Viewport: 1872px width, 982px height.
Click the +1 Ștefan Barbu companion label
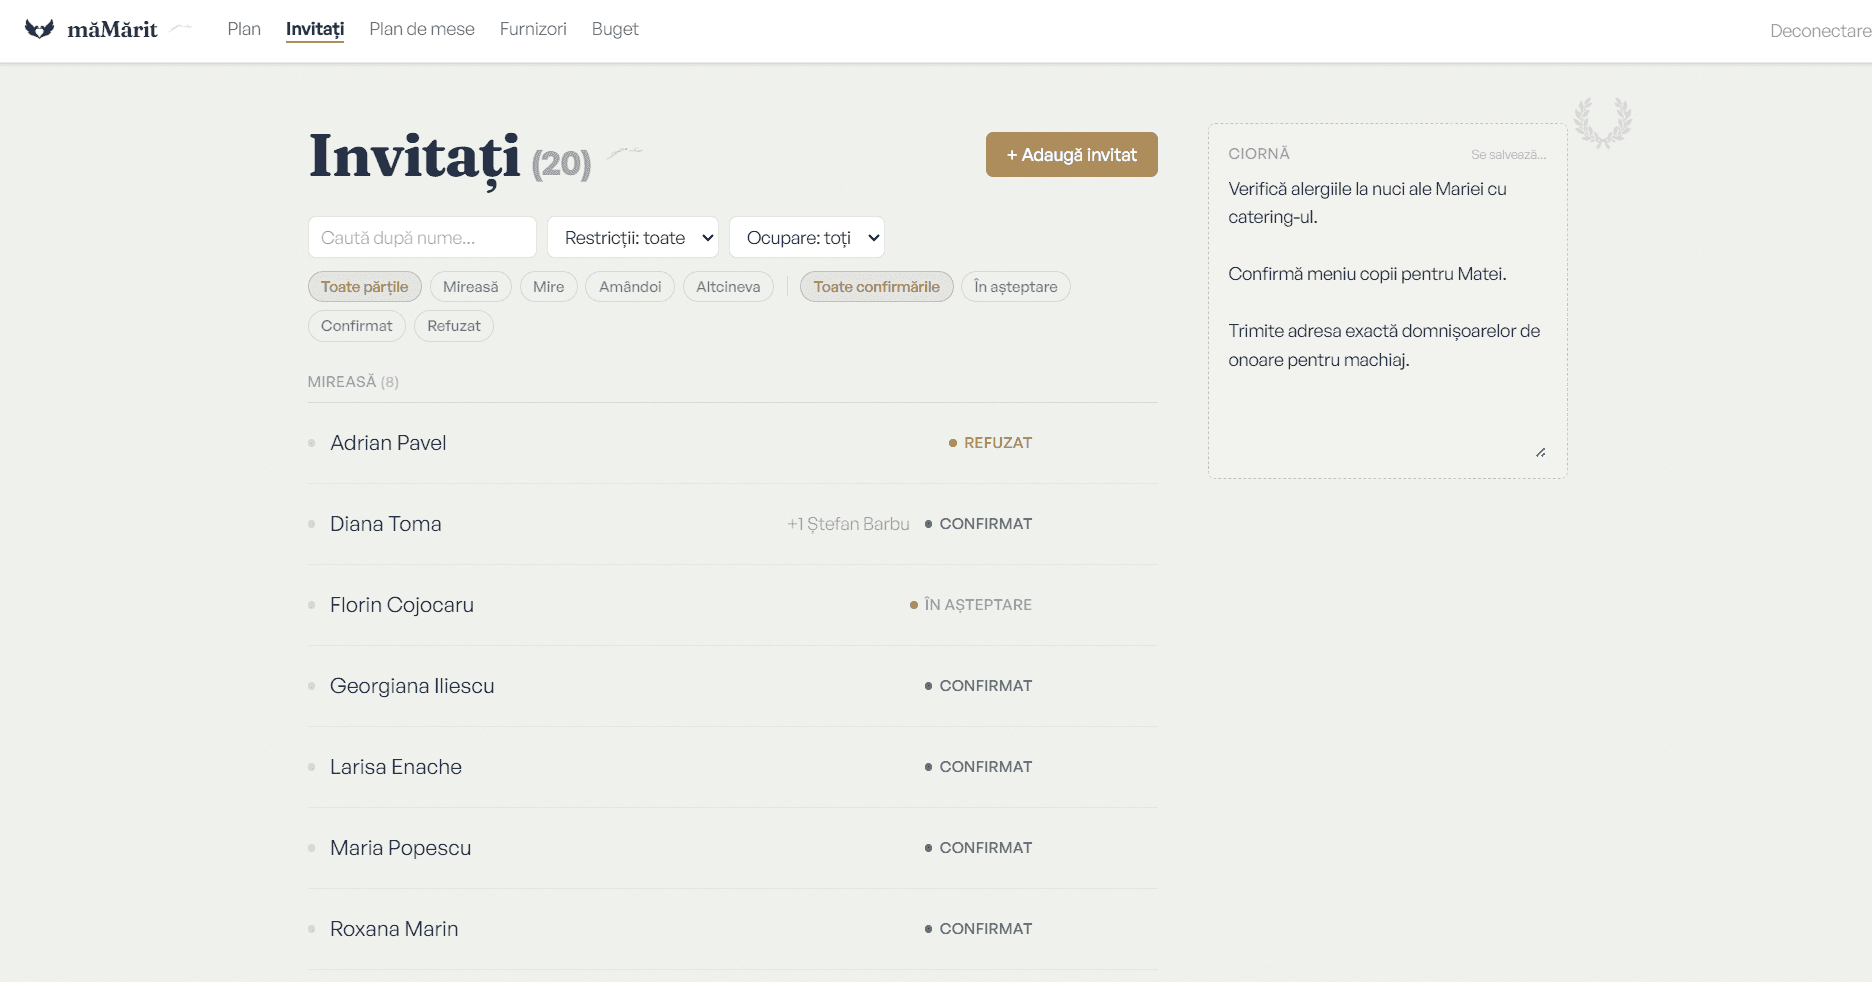point(848,524)
